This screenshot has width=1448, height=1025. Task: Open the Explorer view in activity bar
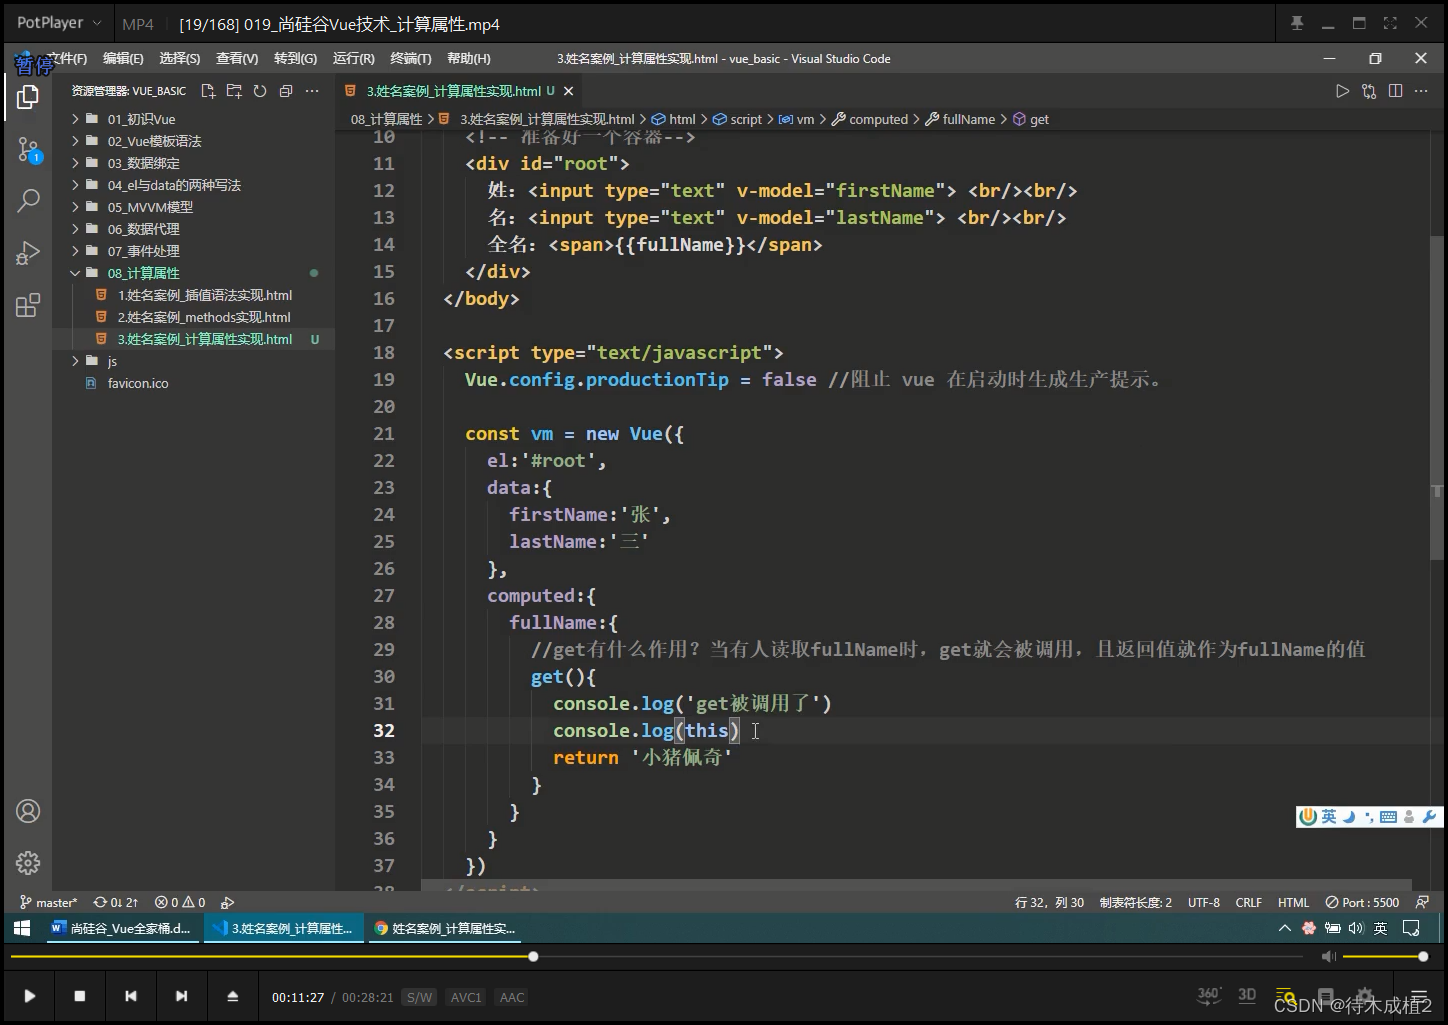pos(28,97)
